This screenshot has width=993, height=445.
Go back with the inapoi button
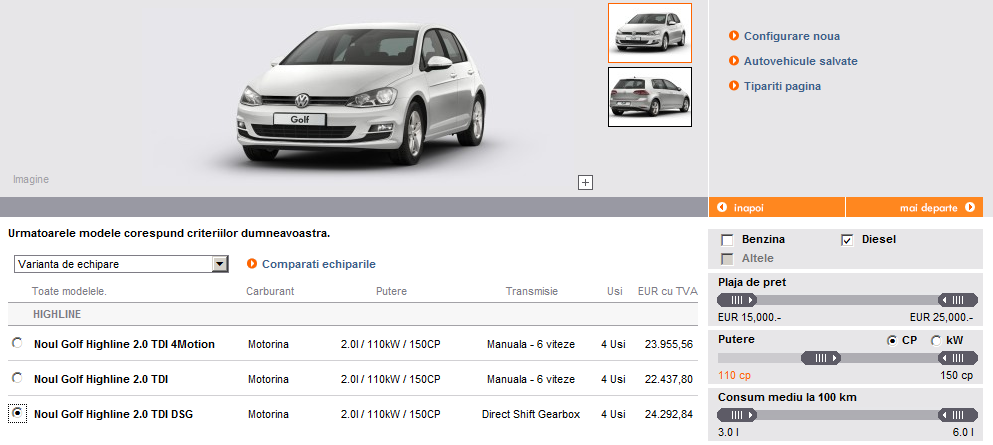point(776,207)
